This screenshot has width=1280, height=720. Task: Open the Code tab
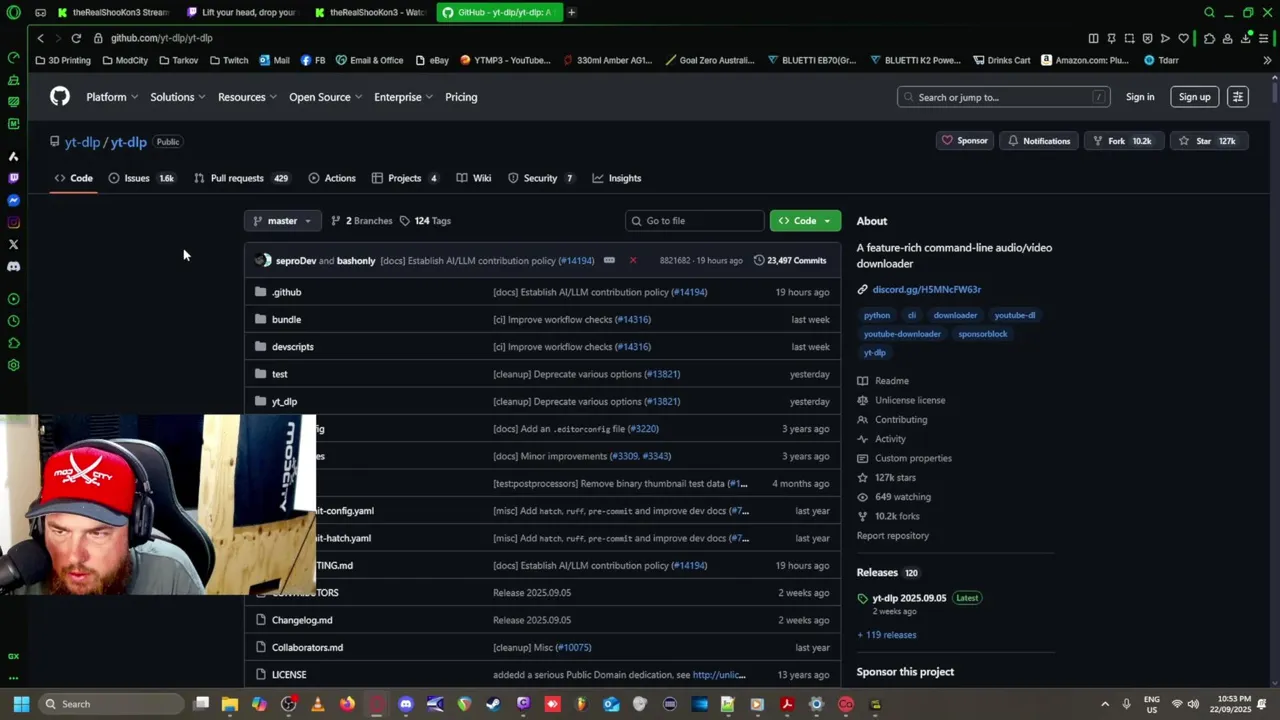[x=74, y=178]
